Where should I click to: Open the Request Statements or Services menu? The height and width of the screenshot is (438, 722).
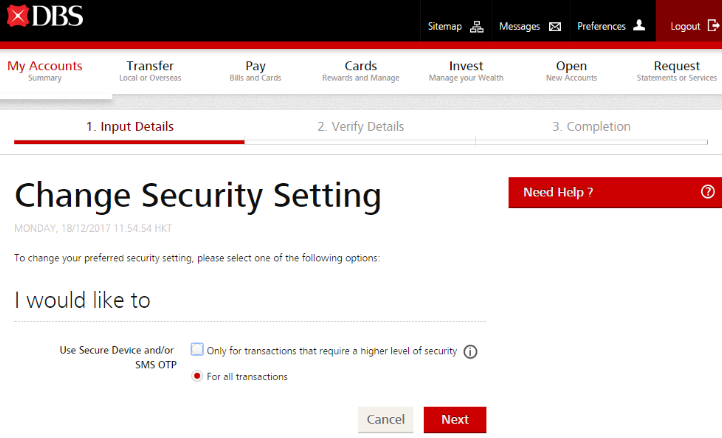coord(676,71)
